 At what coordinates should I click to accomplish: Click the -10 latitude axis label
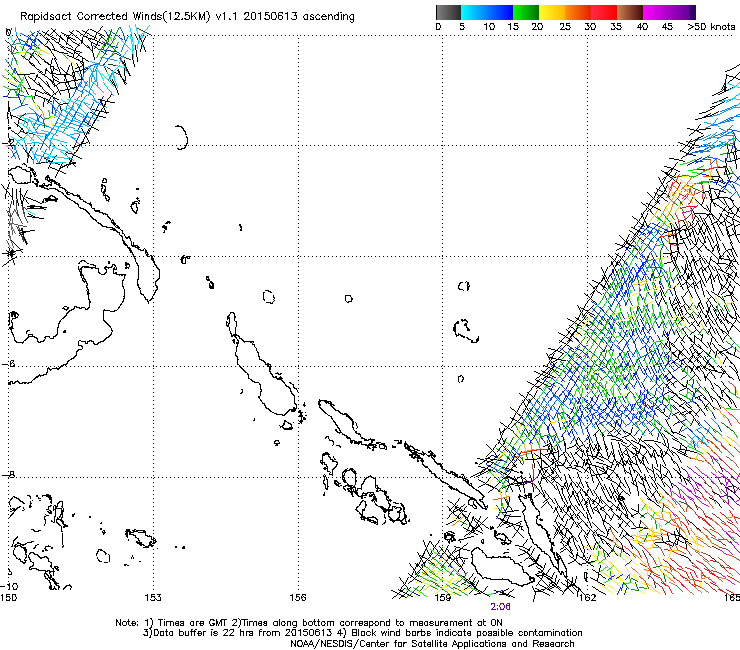click(x=9, y=587)
